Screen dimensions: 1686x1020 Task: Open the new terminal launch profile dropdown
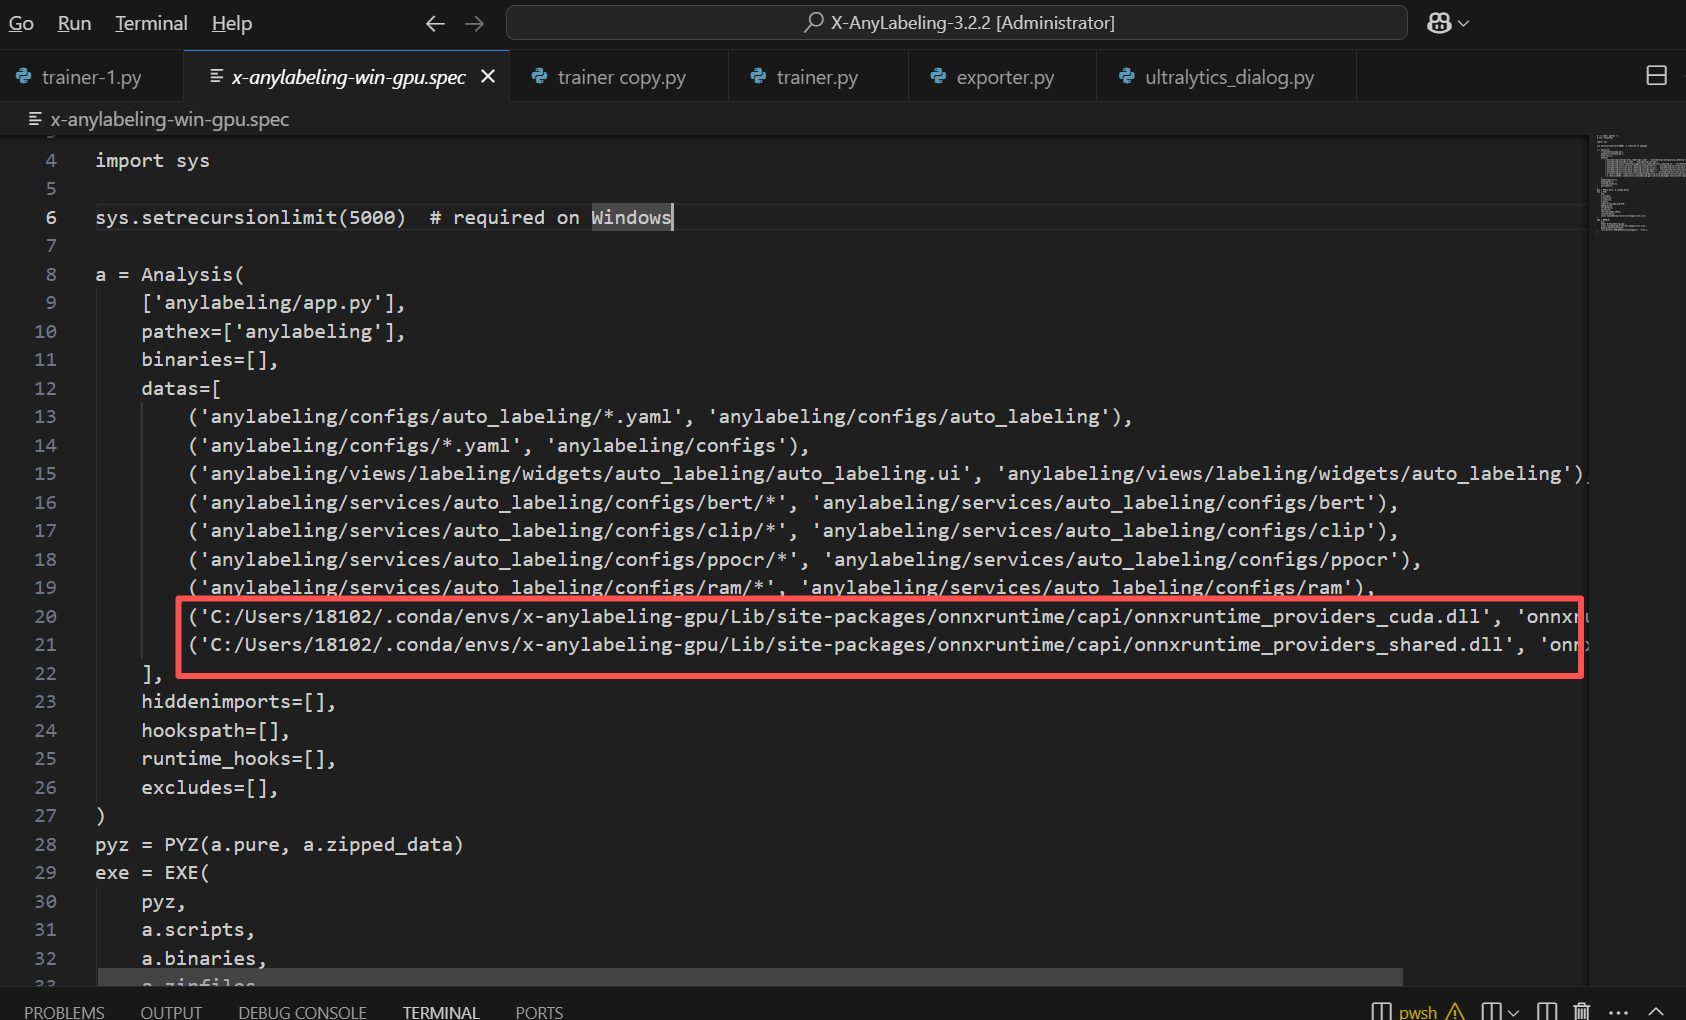click(1513, 1011)
